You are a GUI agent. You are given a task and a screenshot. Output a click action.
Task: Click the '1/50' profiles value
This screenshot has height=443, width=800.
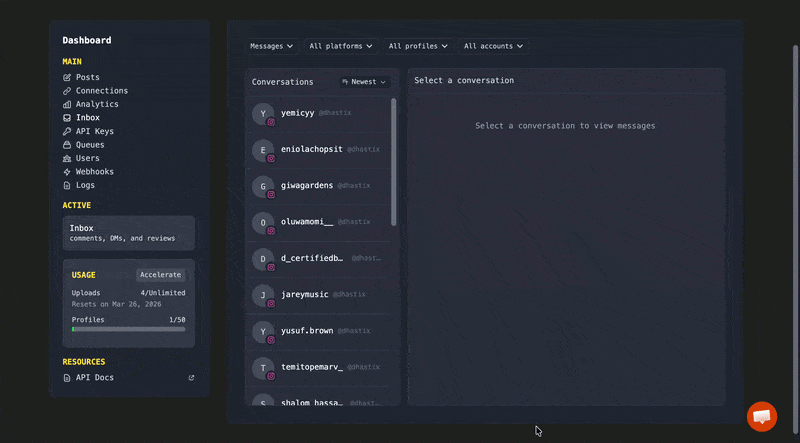pyautogui.click(x=177, y=320)
